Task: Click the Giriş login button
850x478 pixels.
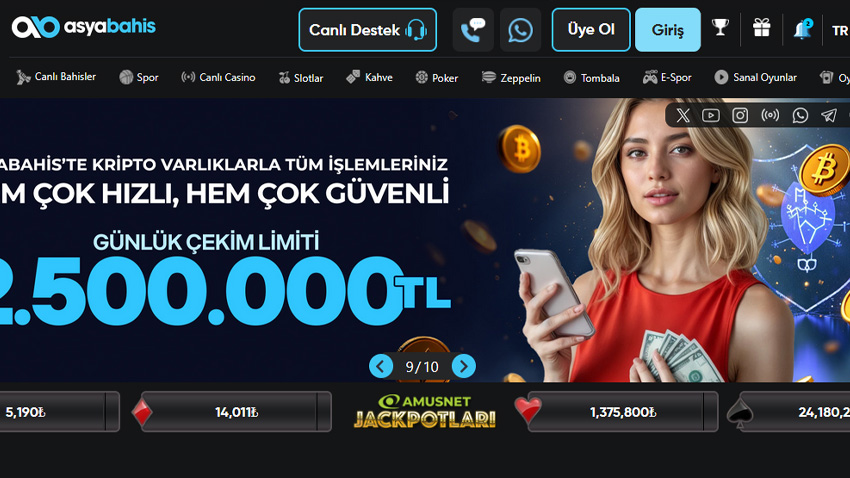Action: [667, 30]
